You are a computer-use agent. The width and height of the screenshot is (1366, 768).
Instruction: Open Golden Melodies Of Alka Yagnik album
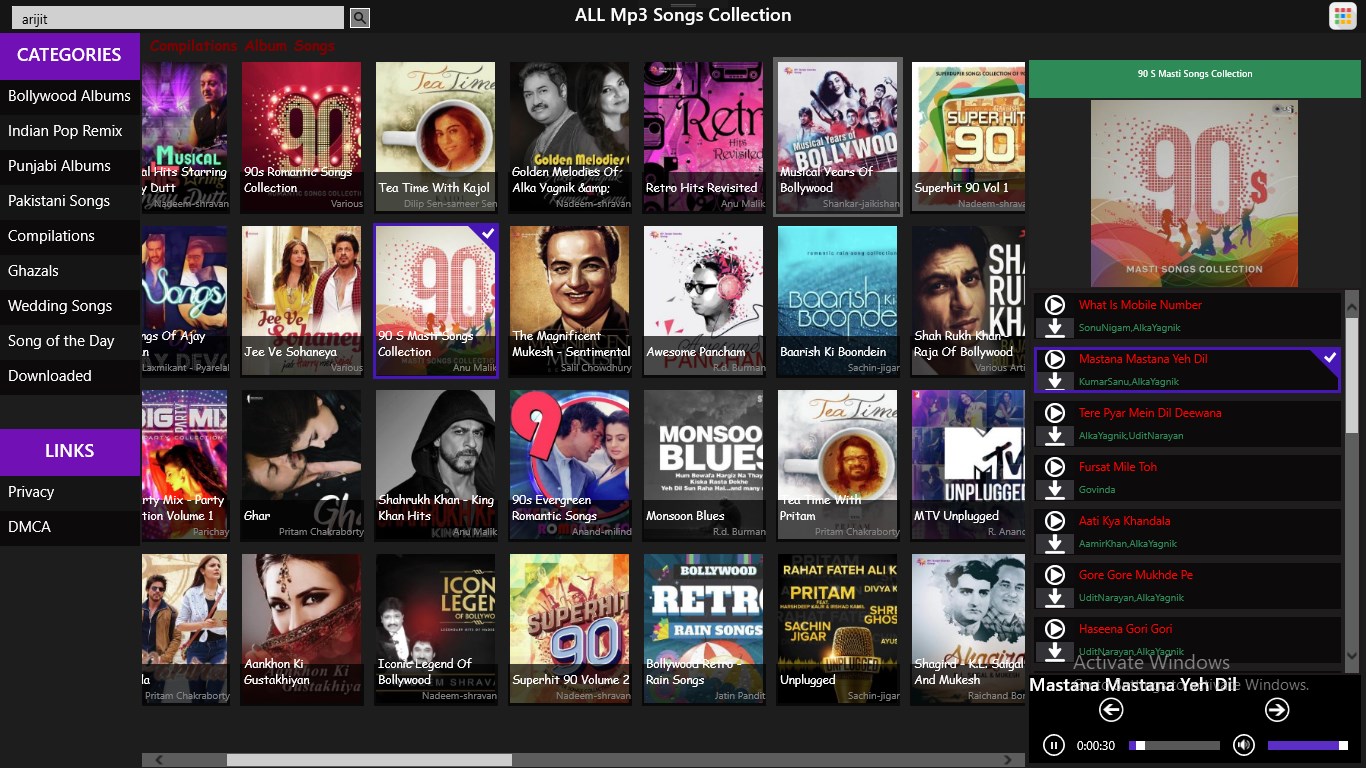pos(570,137)
